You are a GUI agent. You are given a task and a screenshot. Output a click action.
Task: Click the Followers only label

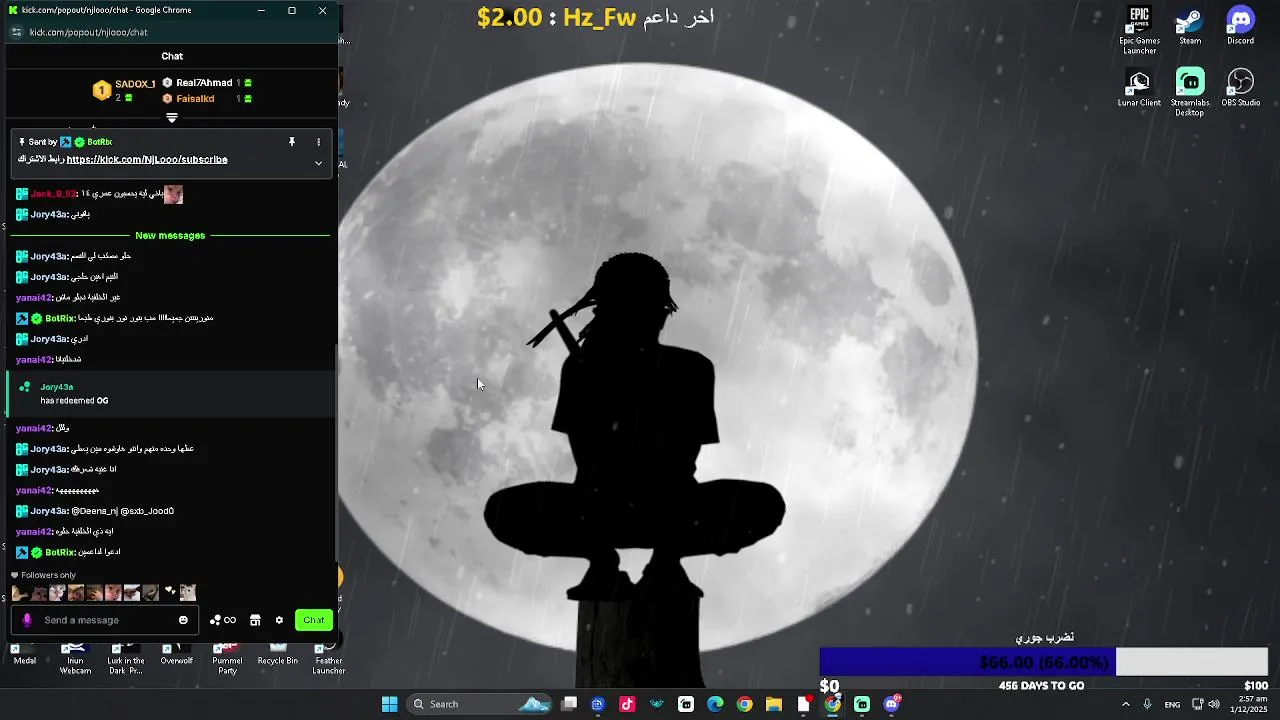[48, 575]
